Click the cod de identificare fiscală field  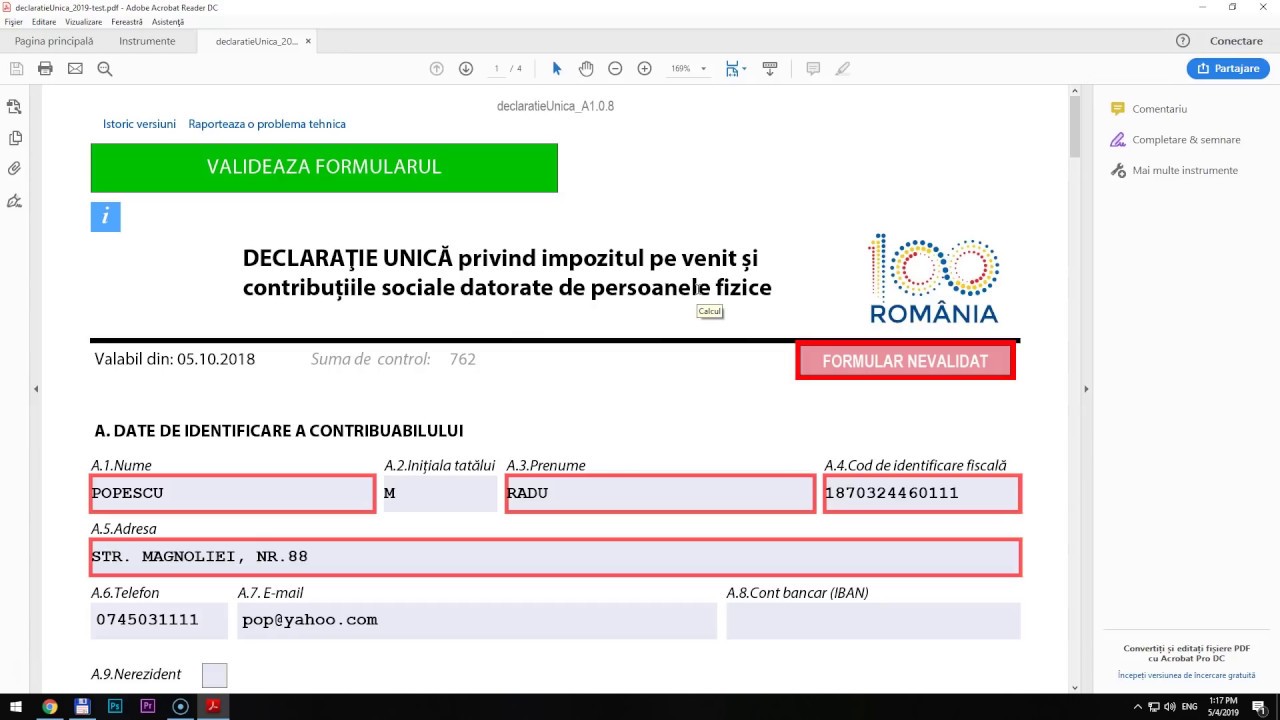coord(922,494)
